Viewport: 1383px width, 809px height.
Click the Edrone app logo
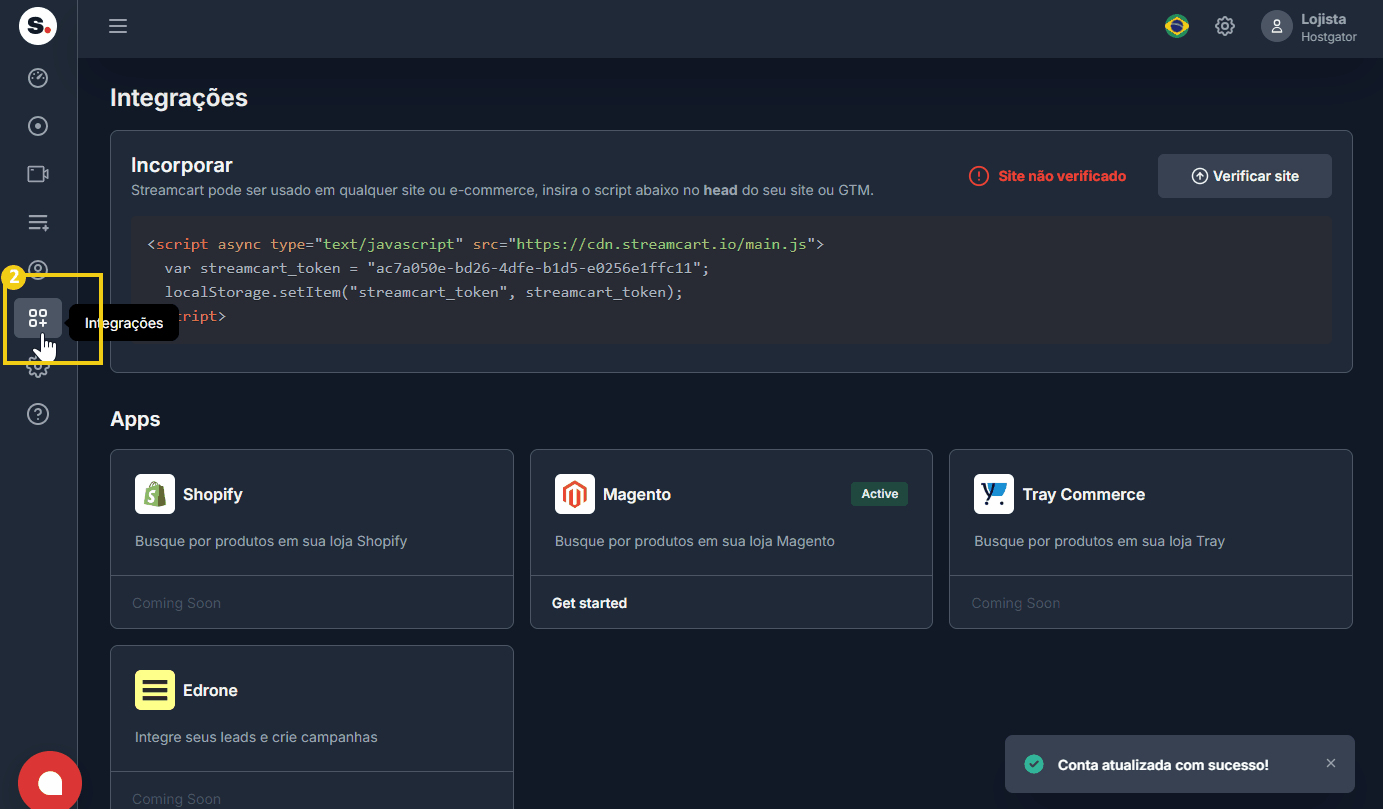tap(155, 690)
